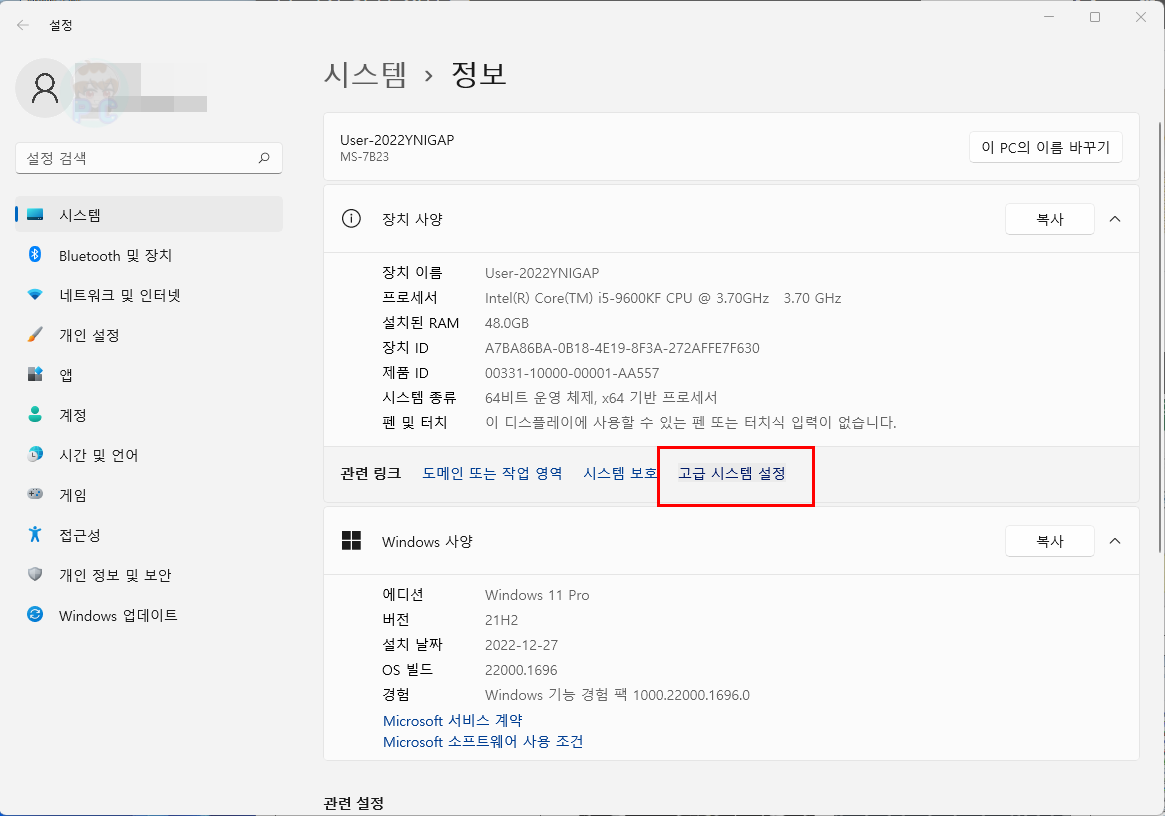Screen dimensions: 1165x816
Task: Copy Windows specs with 복사 button
Action: (1049, 541)
